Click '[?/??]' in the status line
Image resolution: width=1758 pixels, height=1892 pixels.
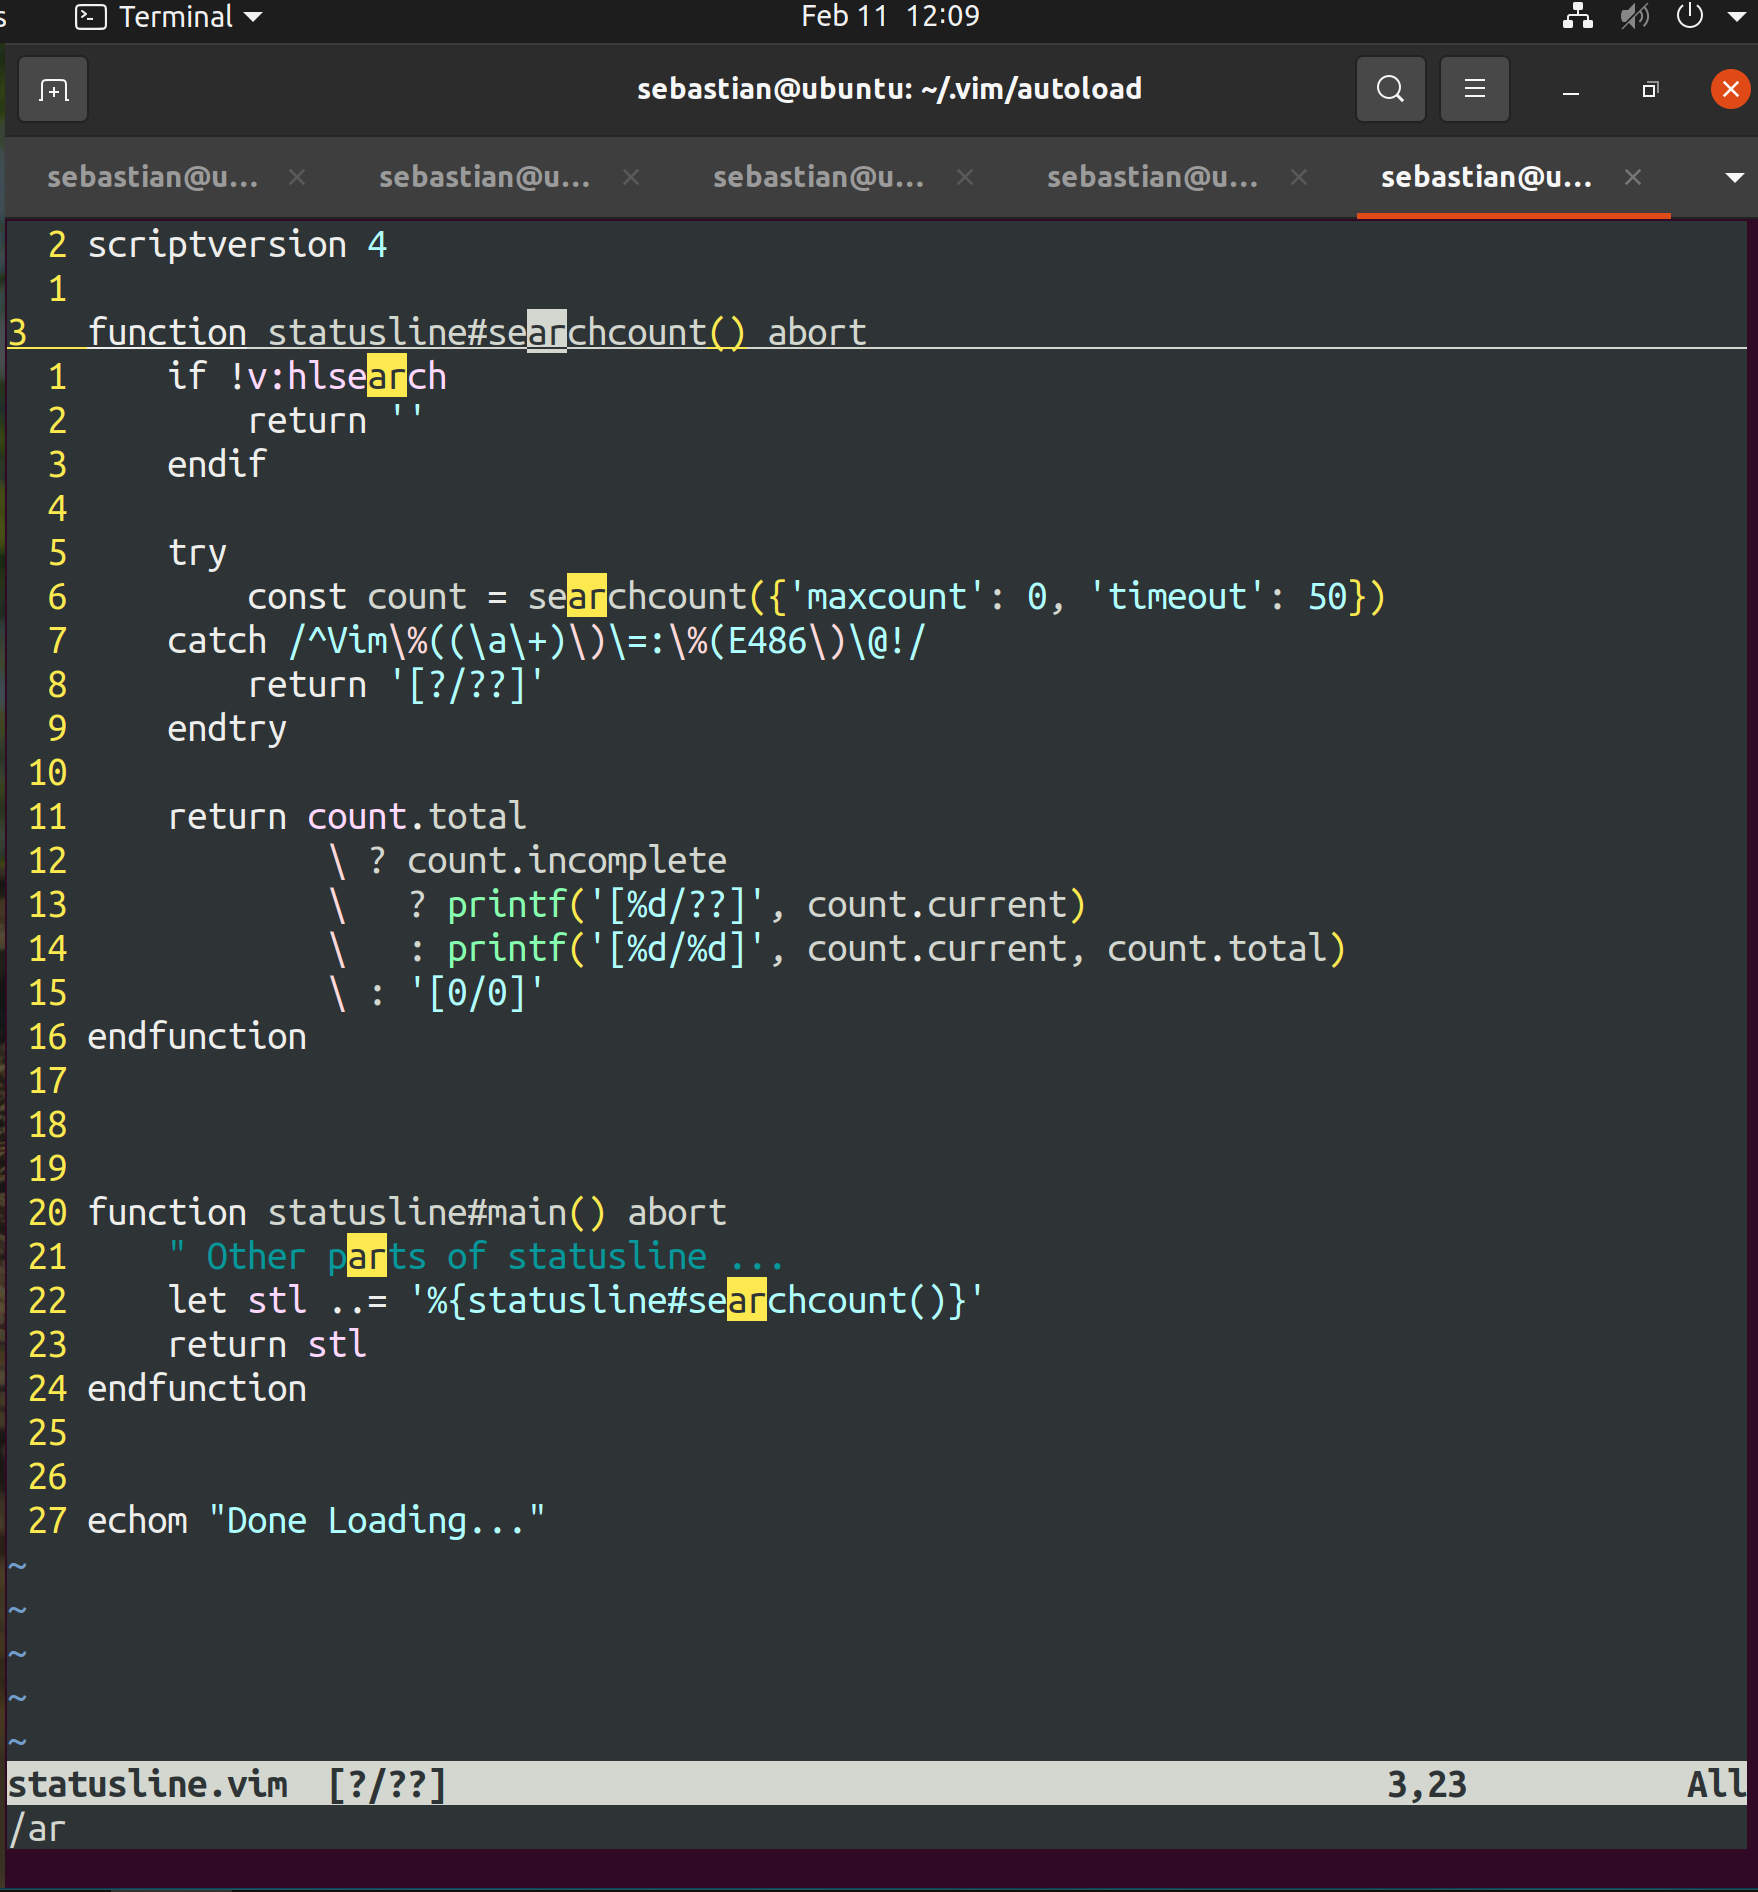point(387,1785)
